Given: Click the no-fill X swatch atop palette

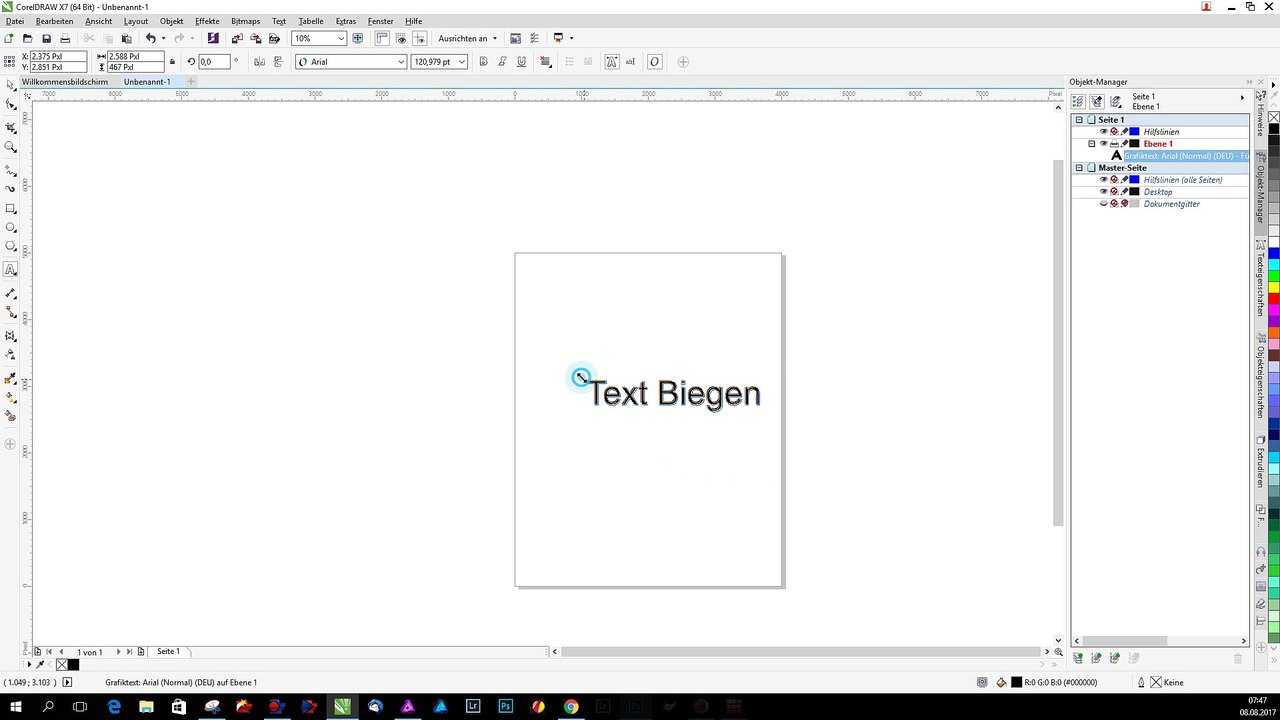Looking at the screenshot, I should click(x=1274, y=117).
